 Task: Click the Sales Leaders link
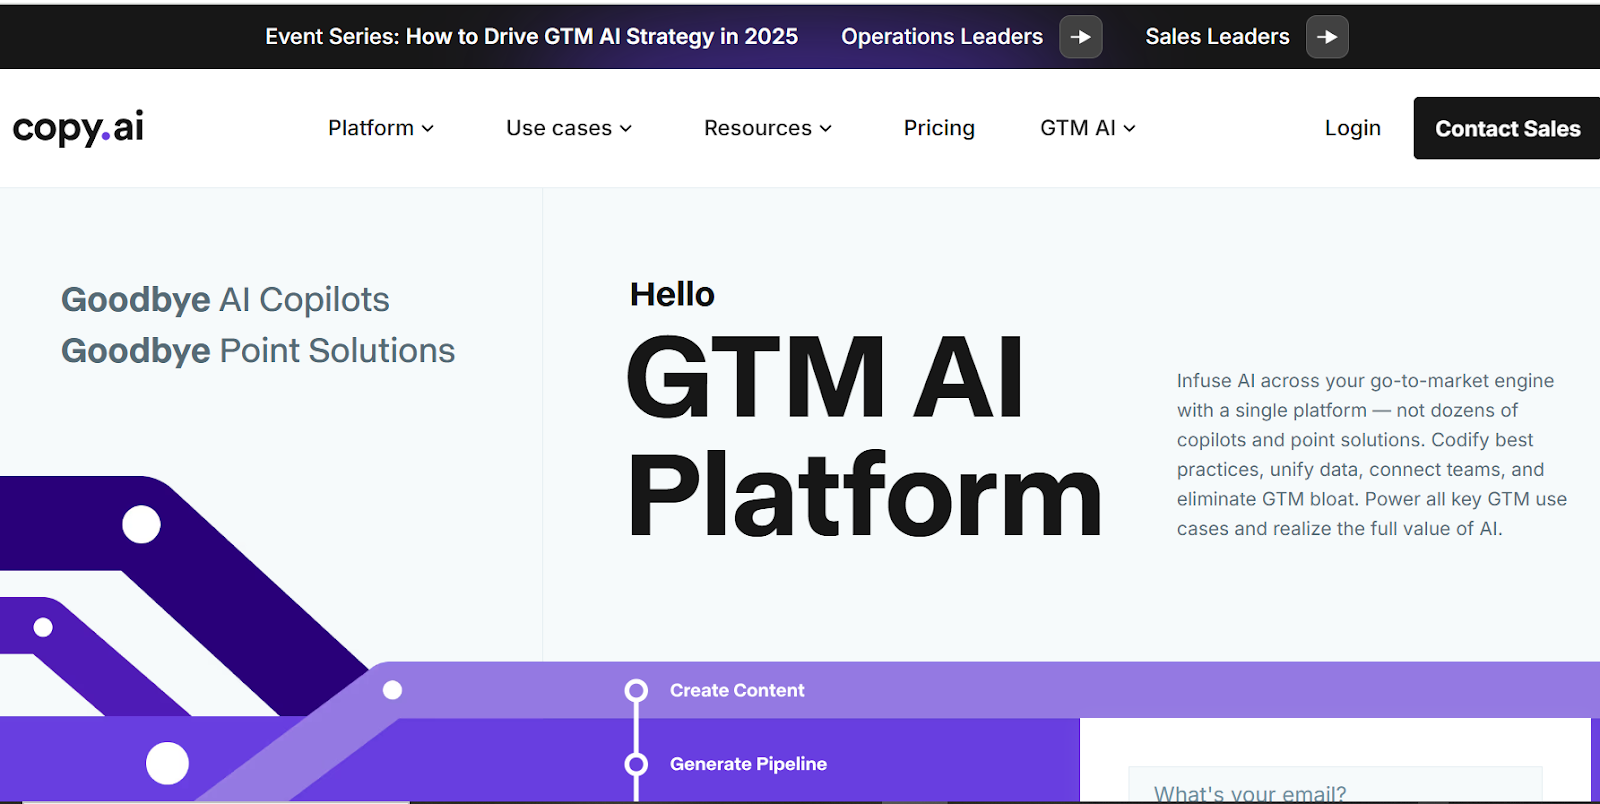pos(1217,37)
